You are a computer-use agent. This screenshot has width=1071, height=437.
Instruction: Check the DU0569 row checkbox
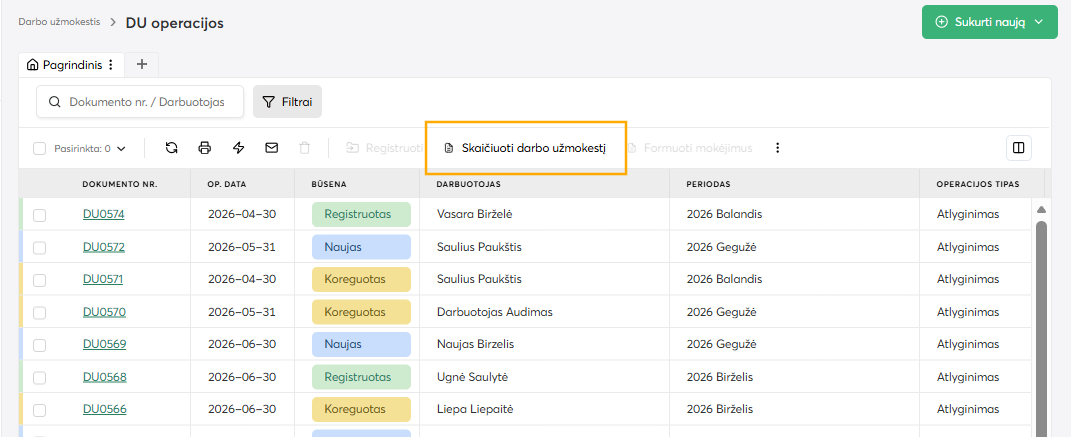point(40,345)
